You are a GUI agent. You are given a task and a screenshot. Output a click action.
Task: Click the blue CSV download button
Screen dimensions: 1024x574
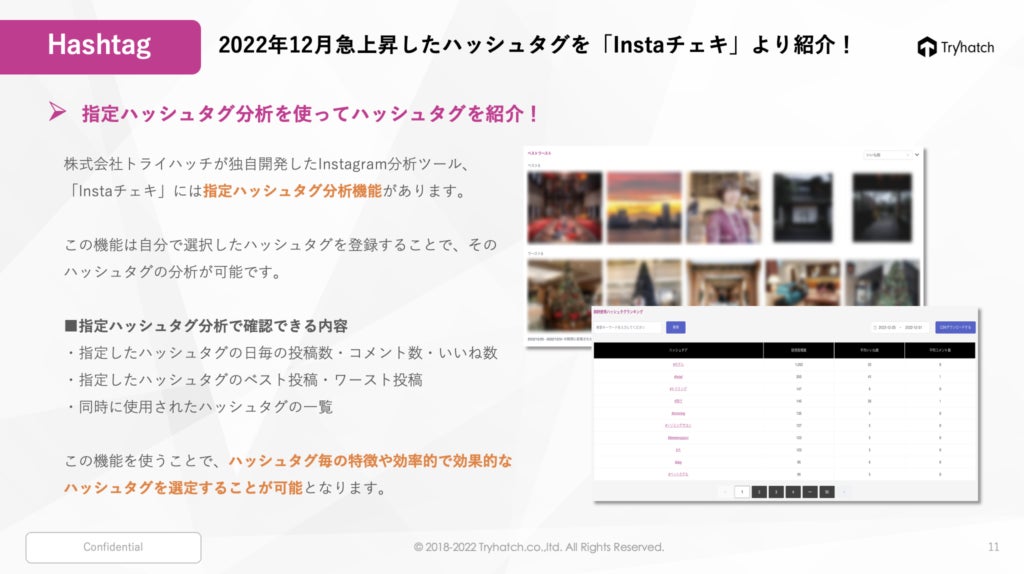[955, 327]
